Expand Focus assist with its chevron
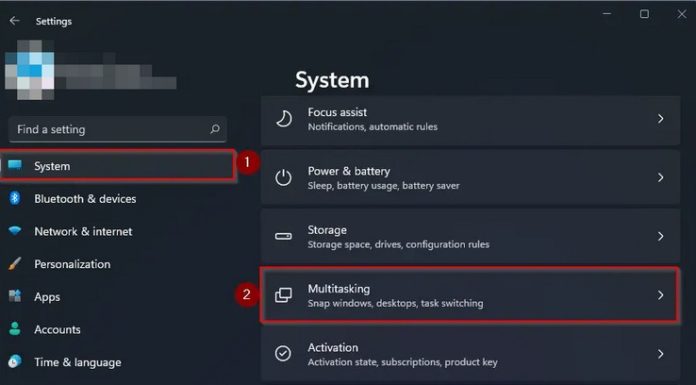The image size is (696, 385). tap(660, 119)
